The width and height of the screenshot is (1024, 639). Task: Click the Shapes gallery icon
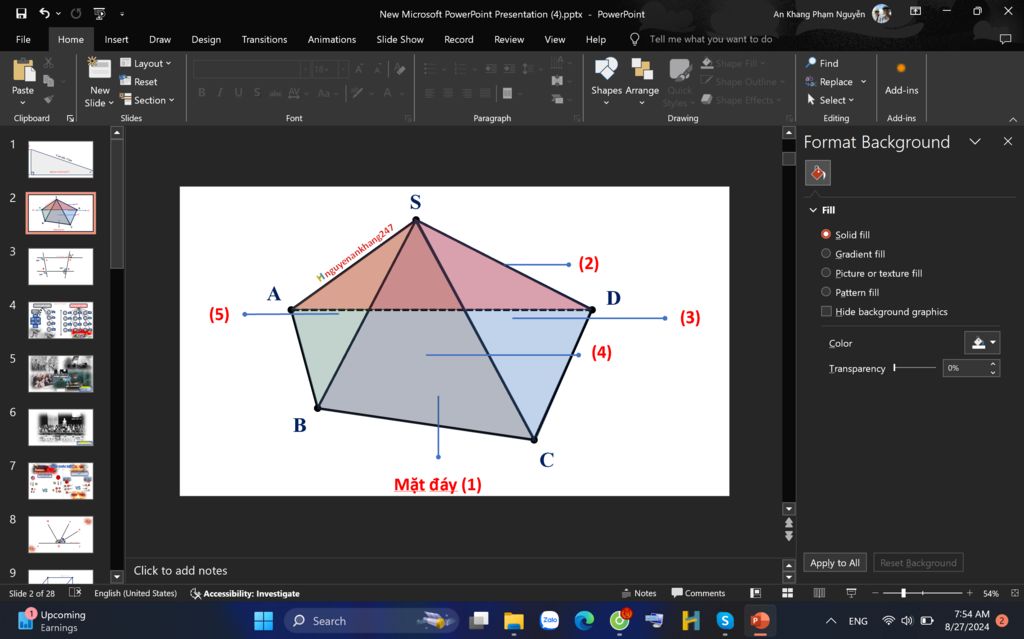pos(606,70)
